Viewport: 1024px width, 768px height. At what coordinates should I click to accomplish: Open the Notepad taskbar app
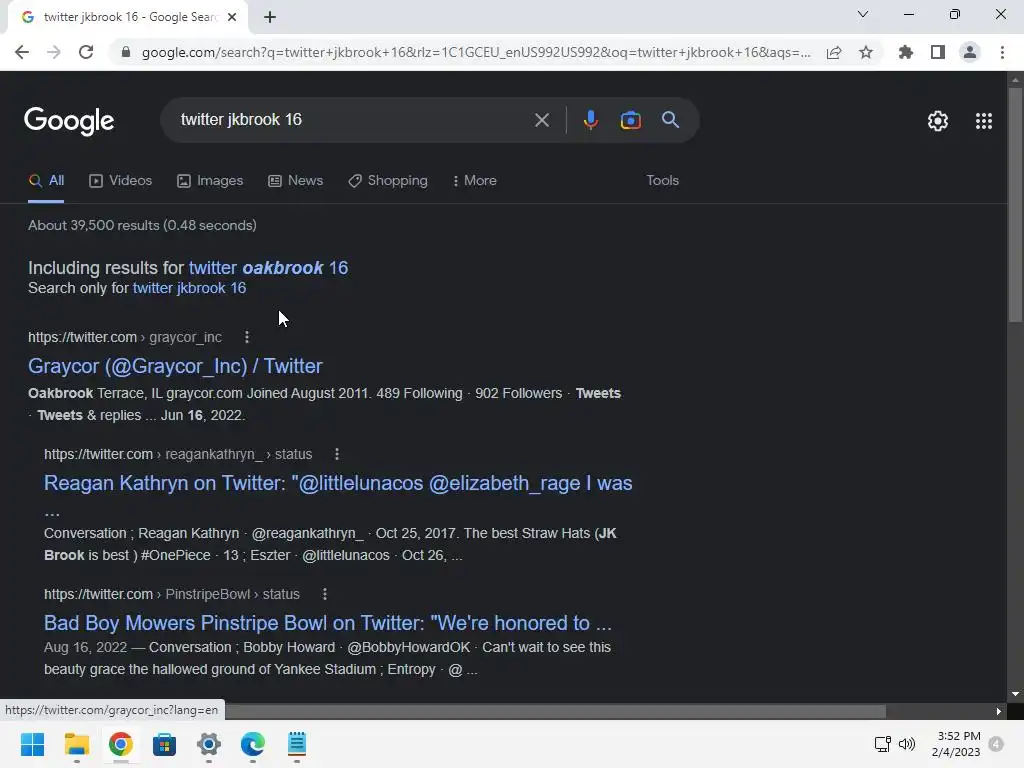coord(296,744)
